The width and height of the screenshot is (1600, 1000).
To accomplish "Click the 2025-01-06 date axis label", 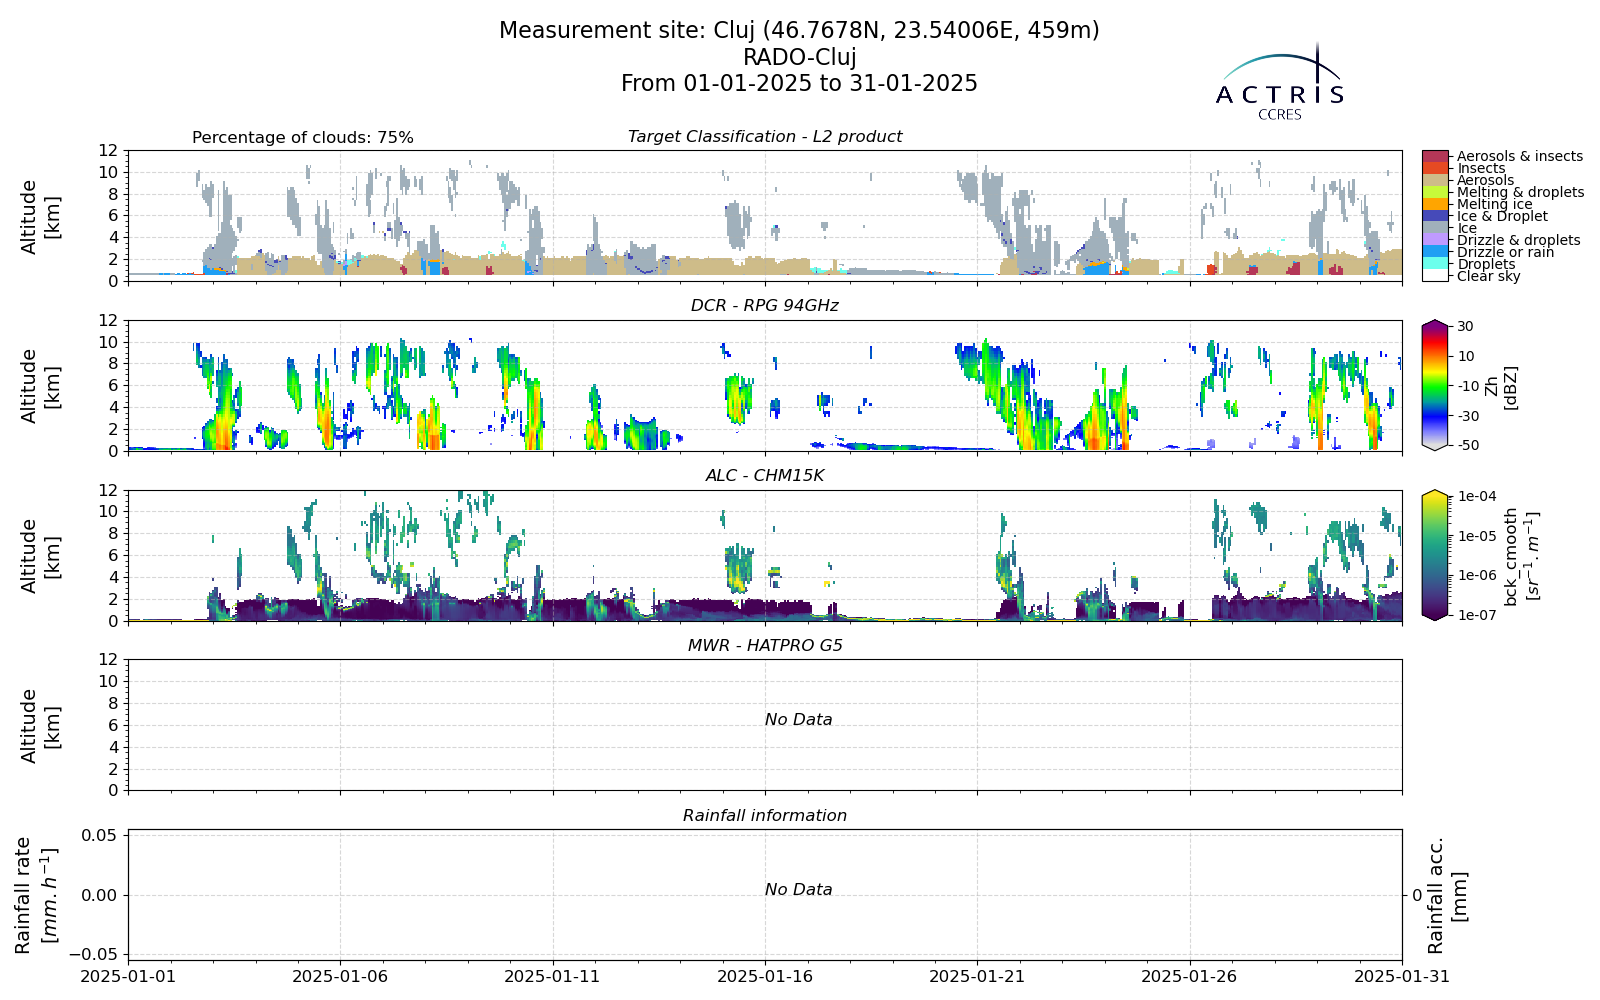I will pyautogui.click(x=341, y=976).
